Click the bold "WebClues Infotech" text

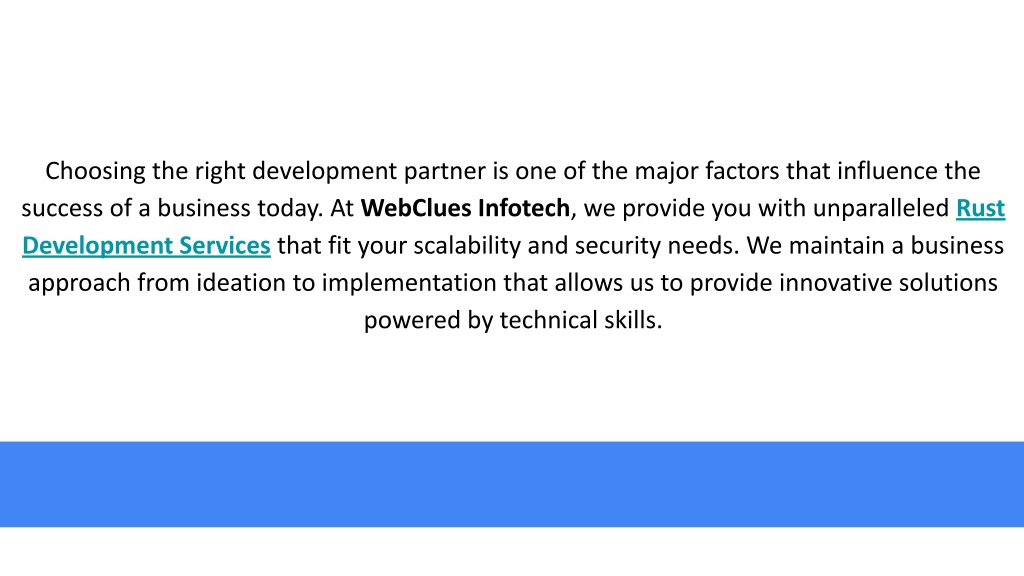[465, 208]
